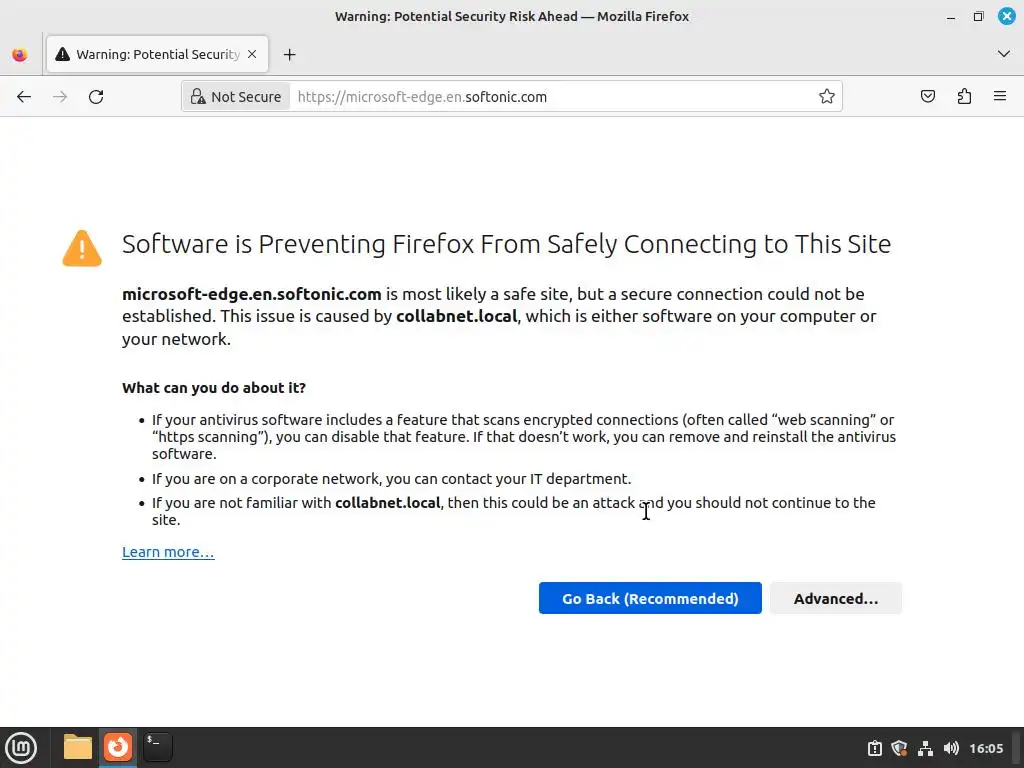This screenshot has width=1024, height=768.
Task: Follow the Learn more… link
Action: pyautogui.click(x=168, y=552)
